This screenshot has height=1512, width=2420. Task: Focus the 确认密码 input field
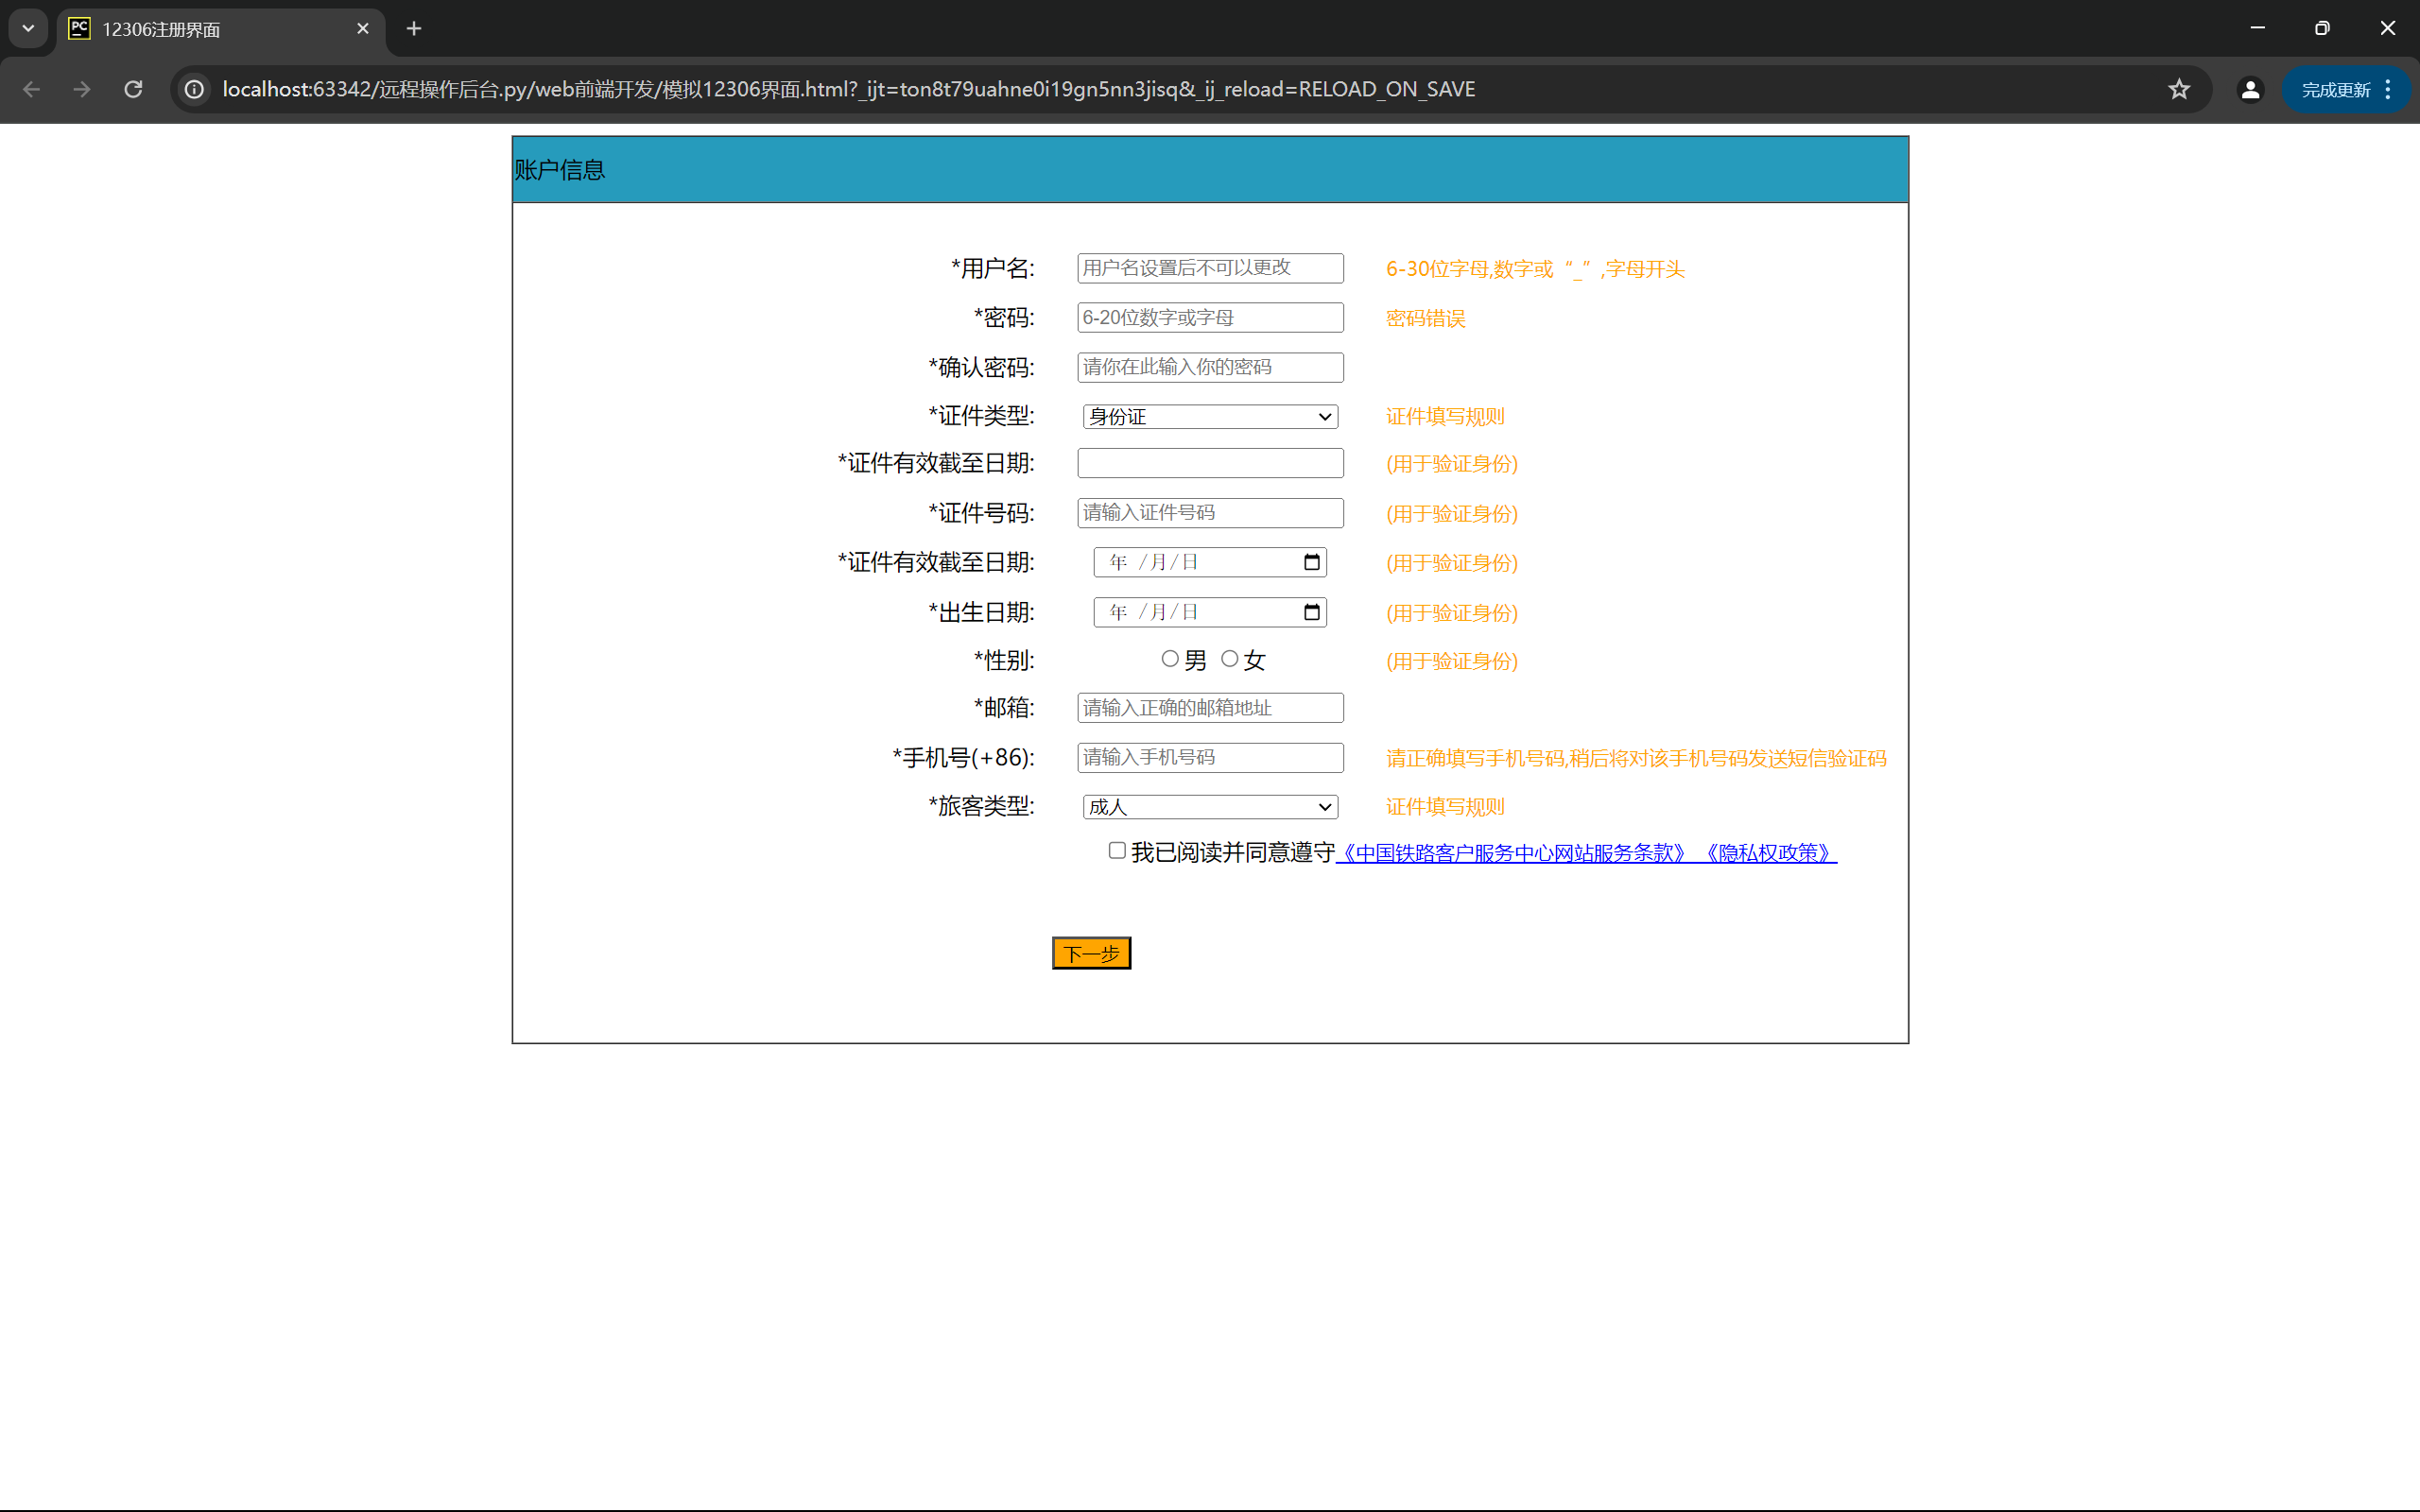coord(1210,367)
